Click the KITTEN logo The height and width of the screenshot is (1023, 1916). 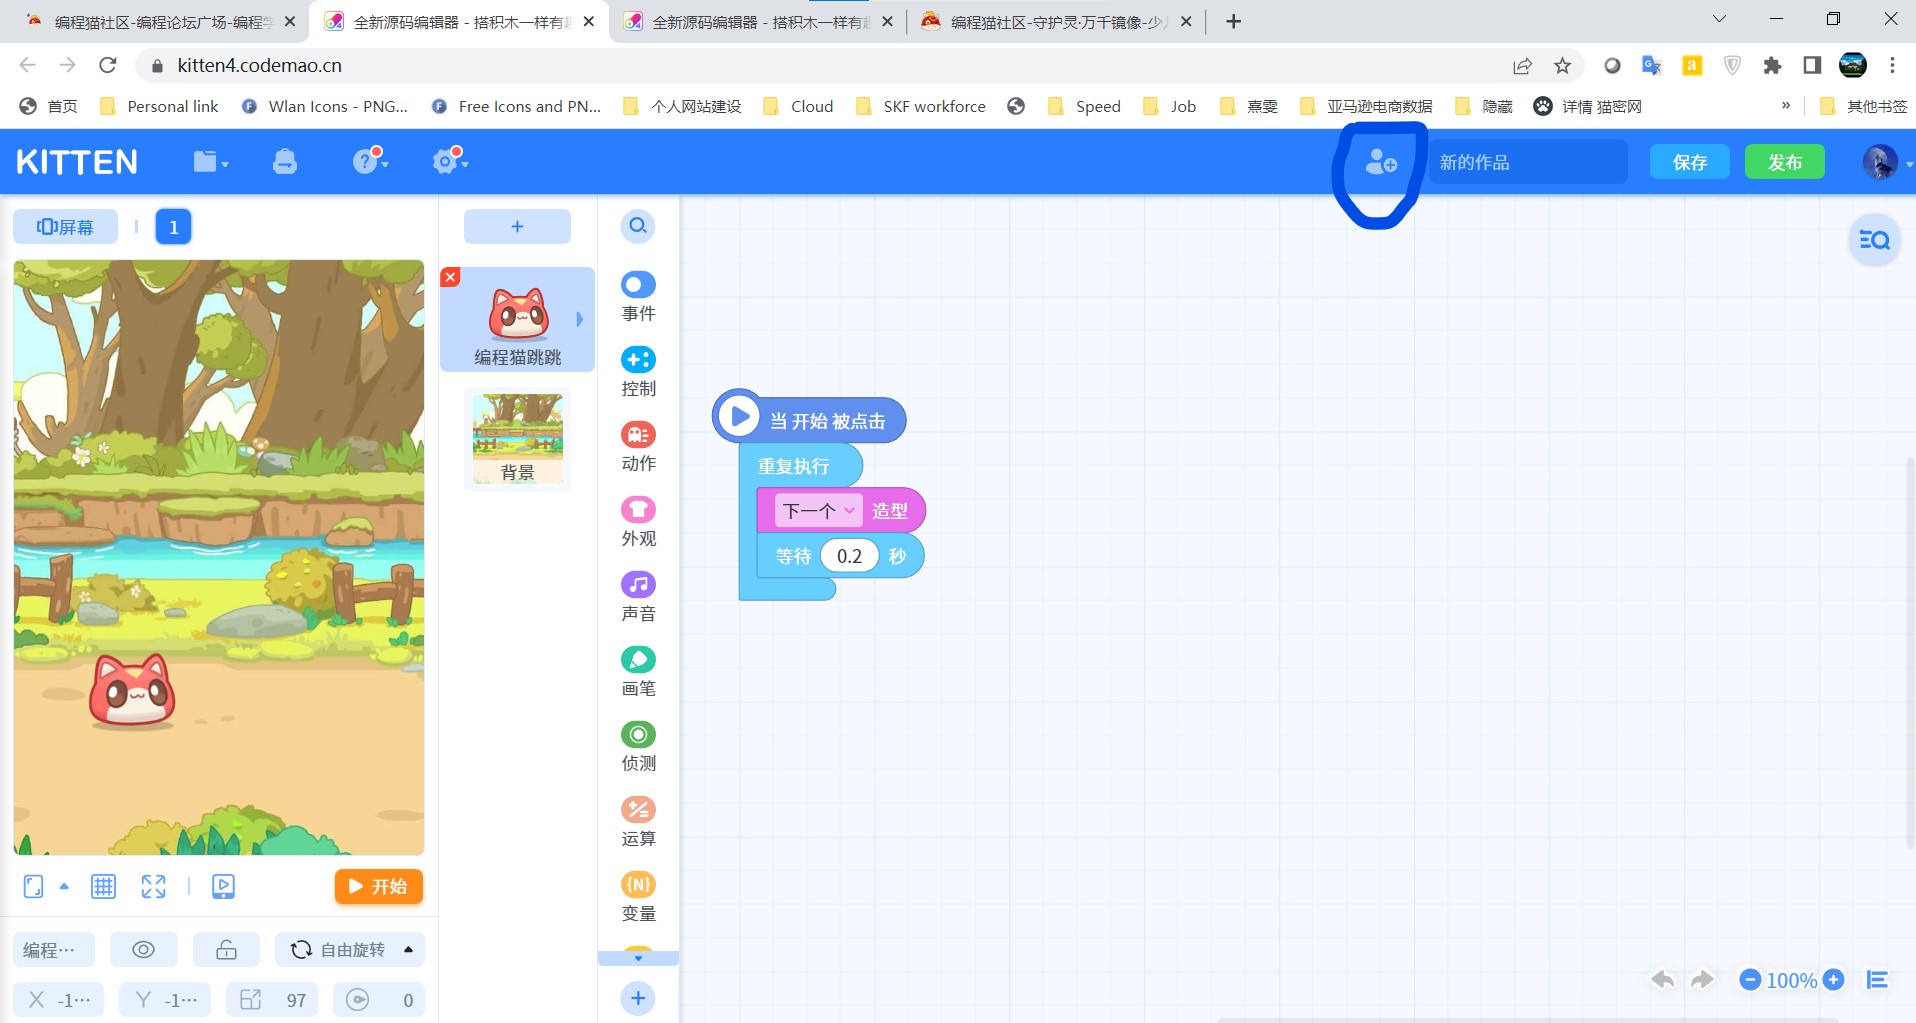point(77,162)
